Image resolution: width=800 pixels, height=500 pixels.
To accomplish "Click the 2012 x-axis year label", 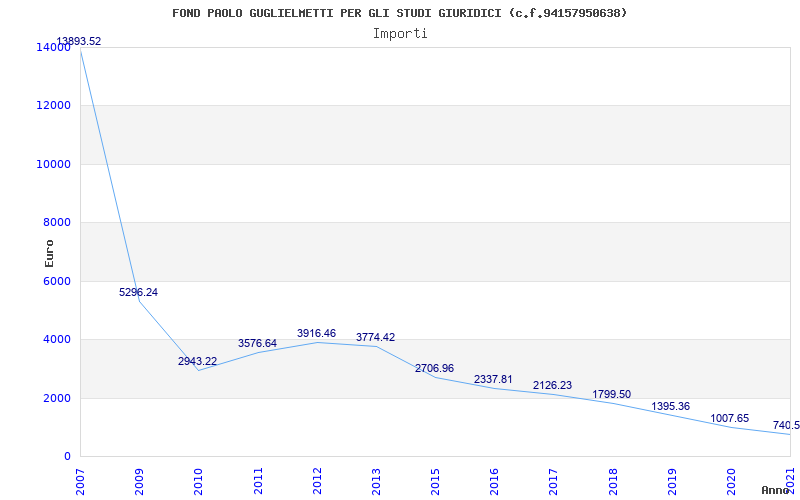I will (x=317, y=481).
